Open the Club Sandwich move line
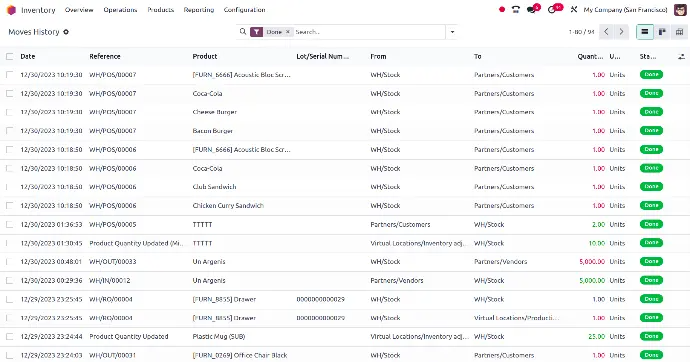 pyautogui.click(x=214, y=187)
